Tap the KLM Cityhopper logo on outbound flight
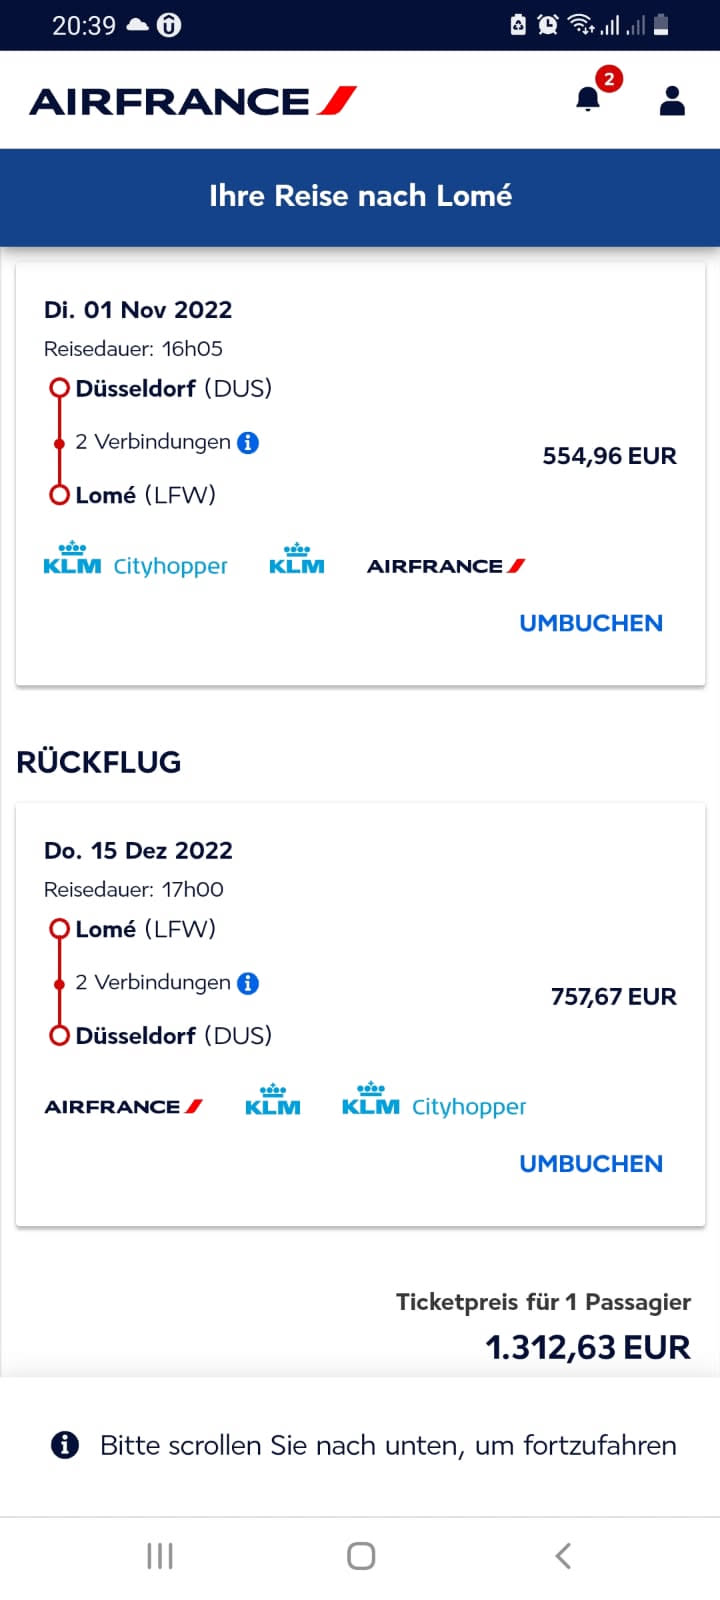 (135, 562)
